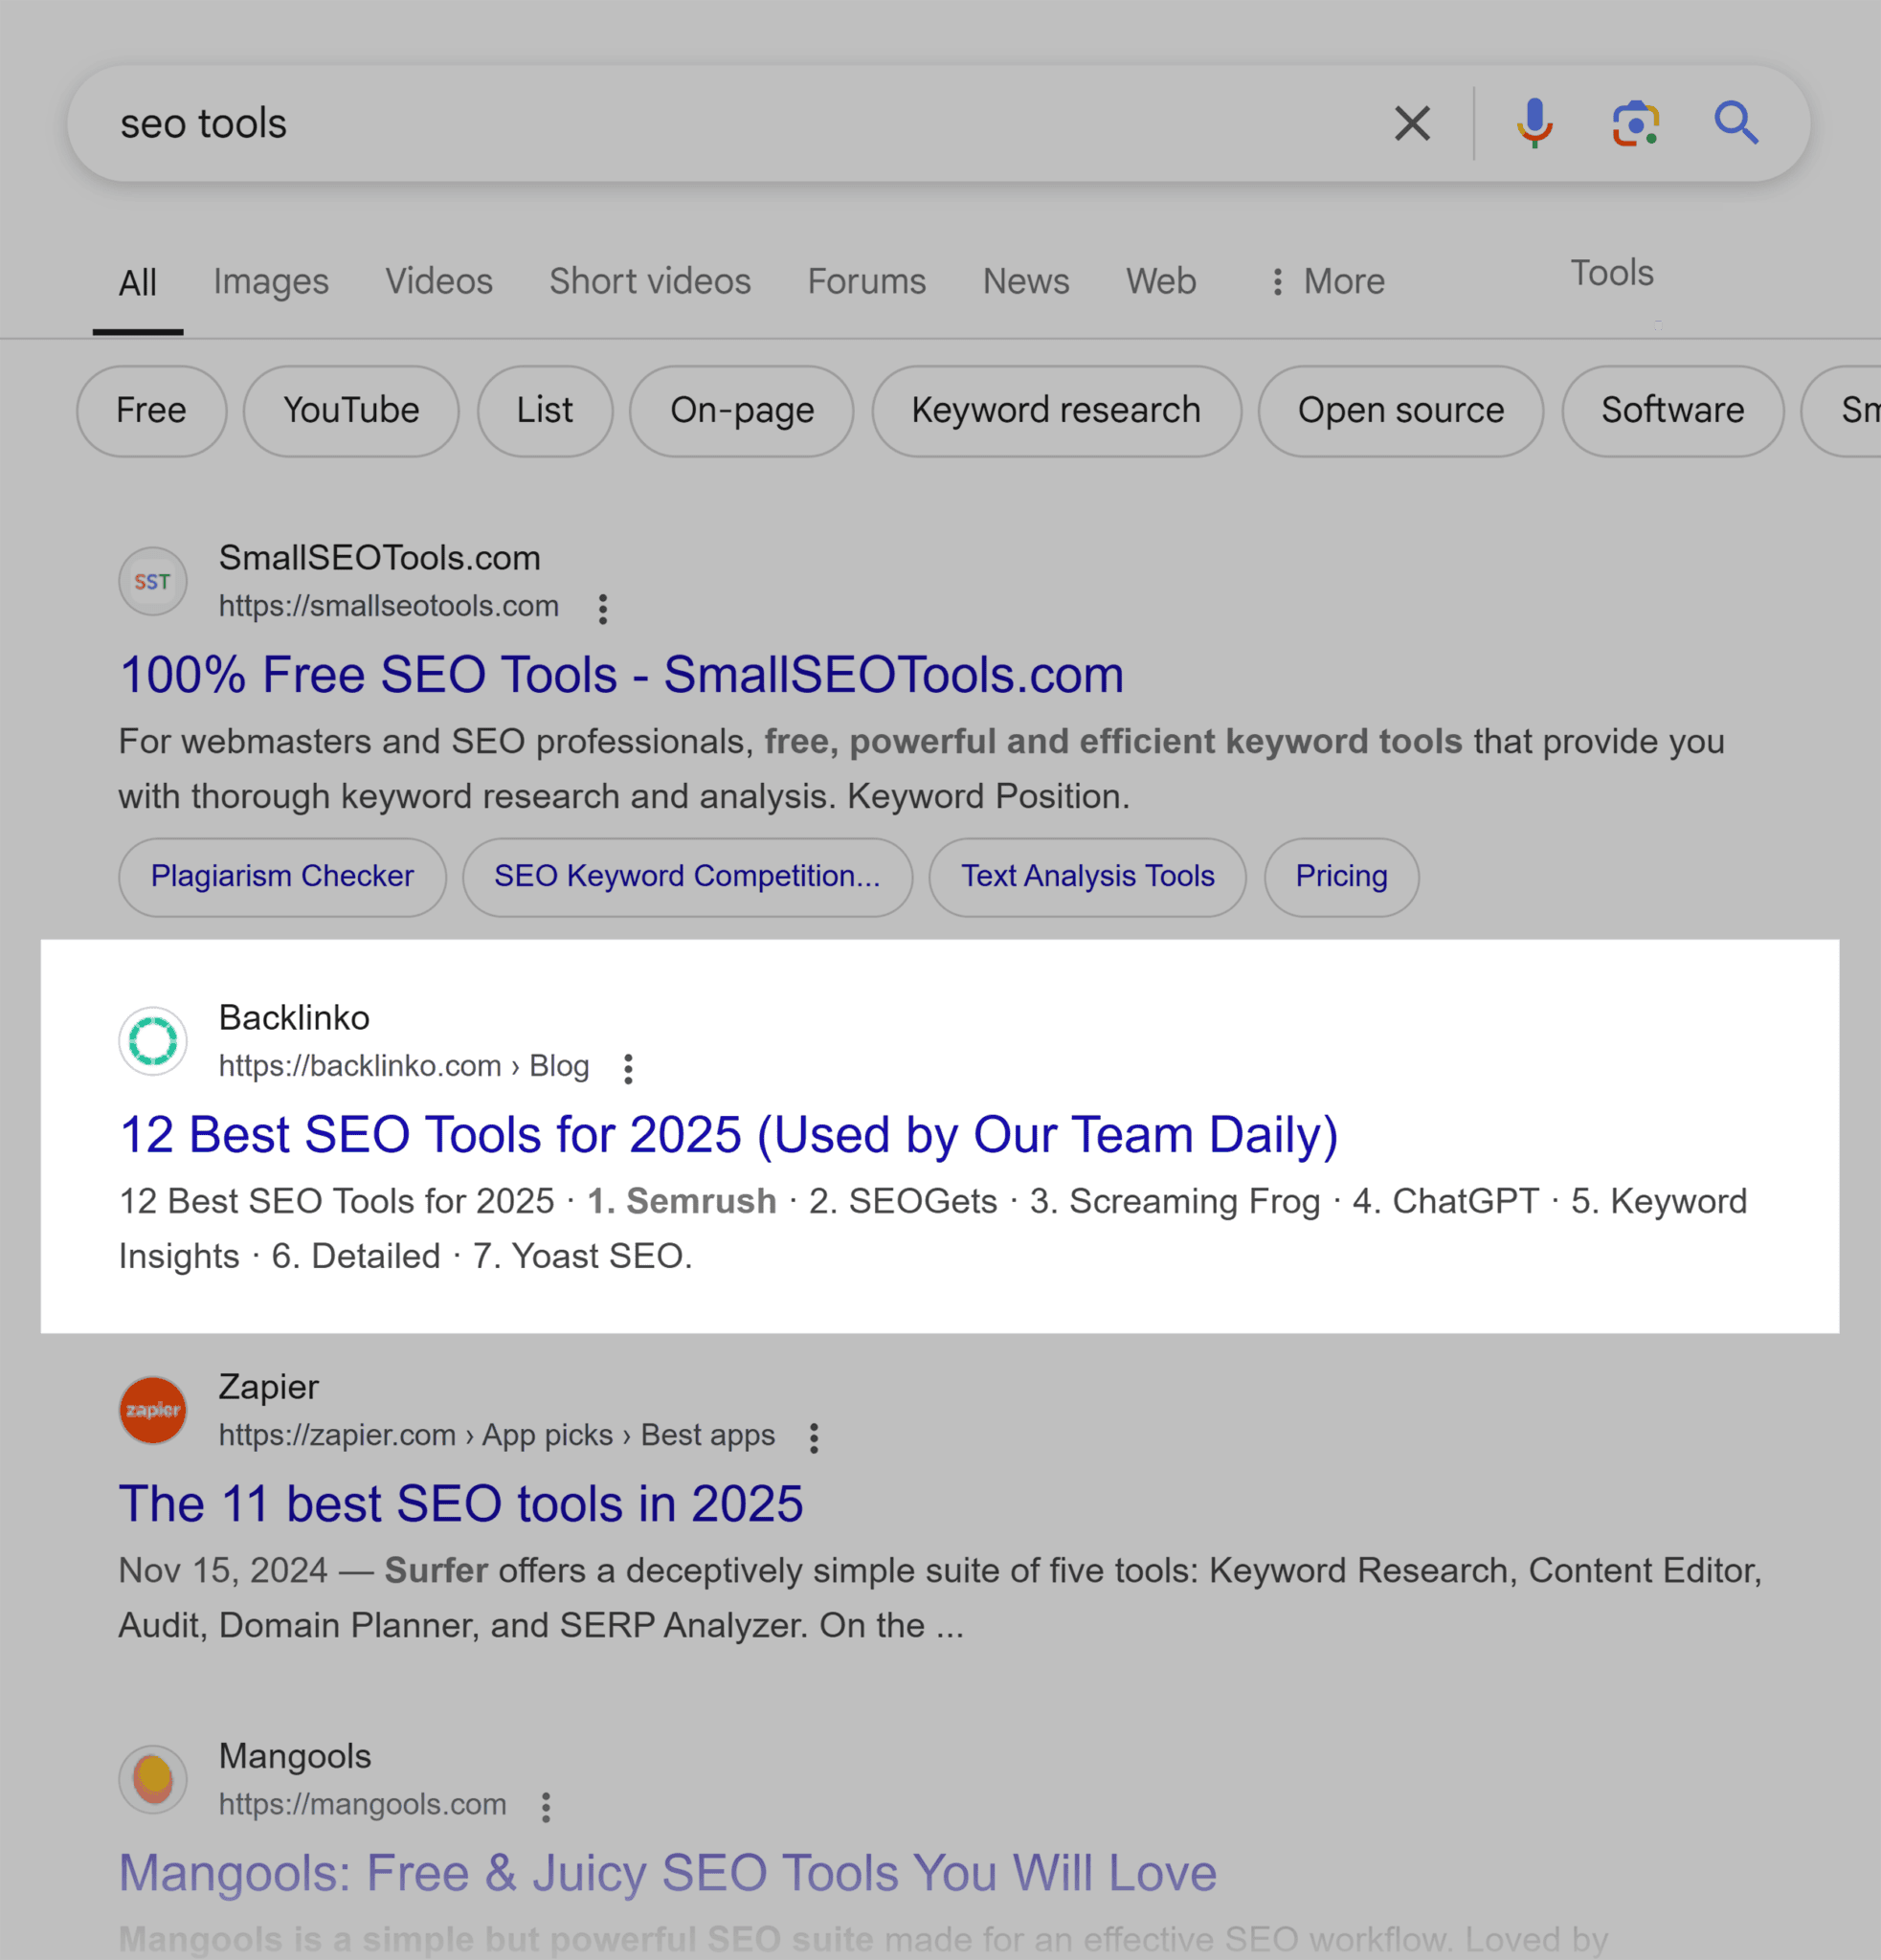Switch to the Web tab
The width and height of the screenshot is (1881, 1960).
(1161, 281)
